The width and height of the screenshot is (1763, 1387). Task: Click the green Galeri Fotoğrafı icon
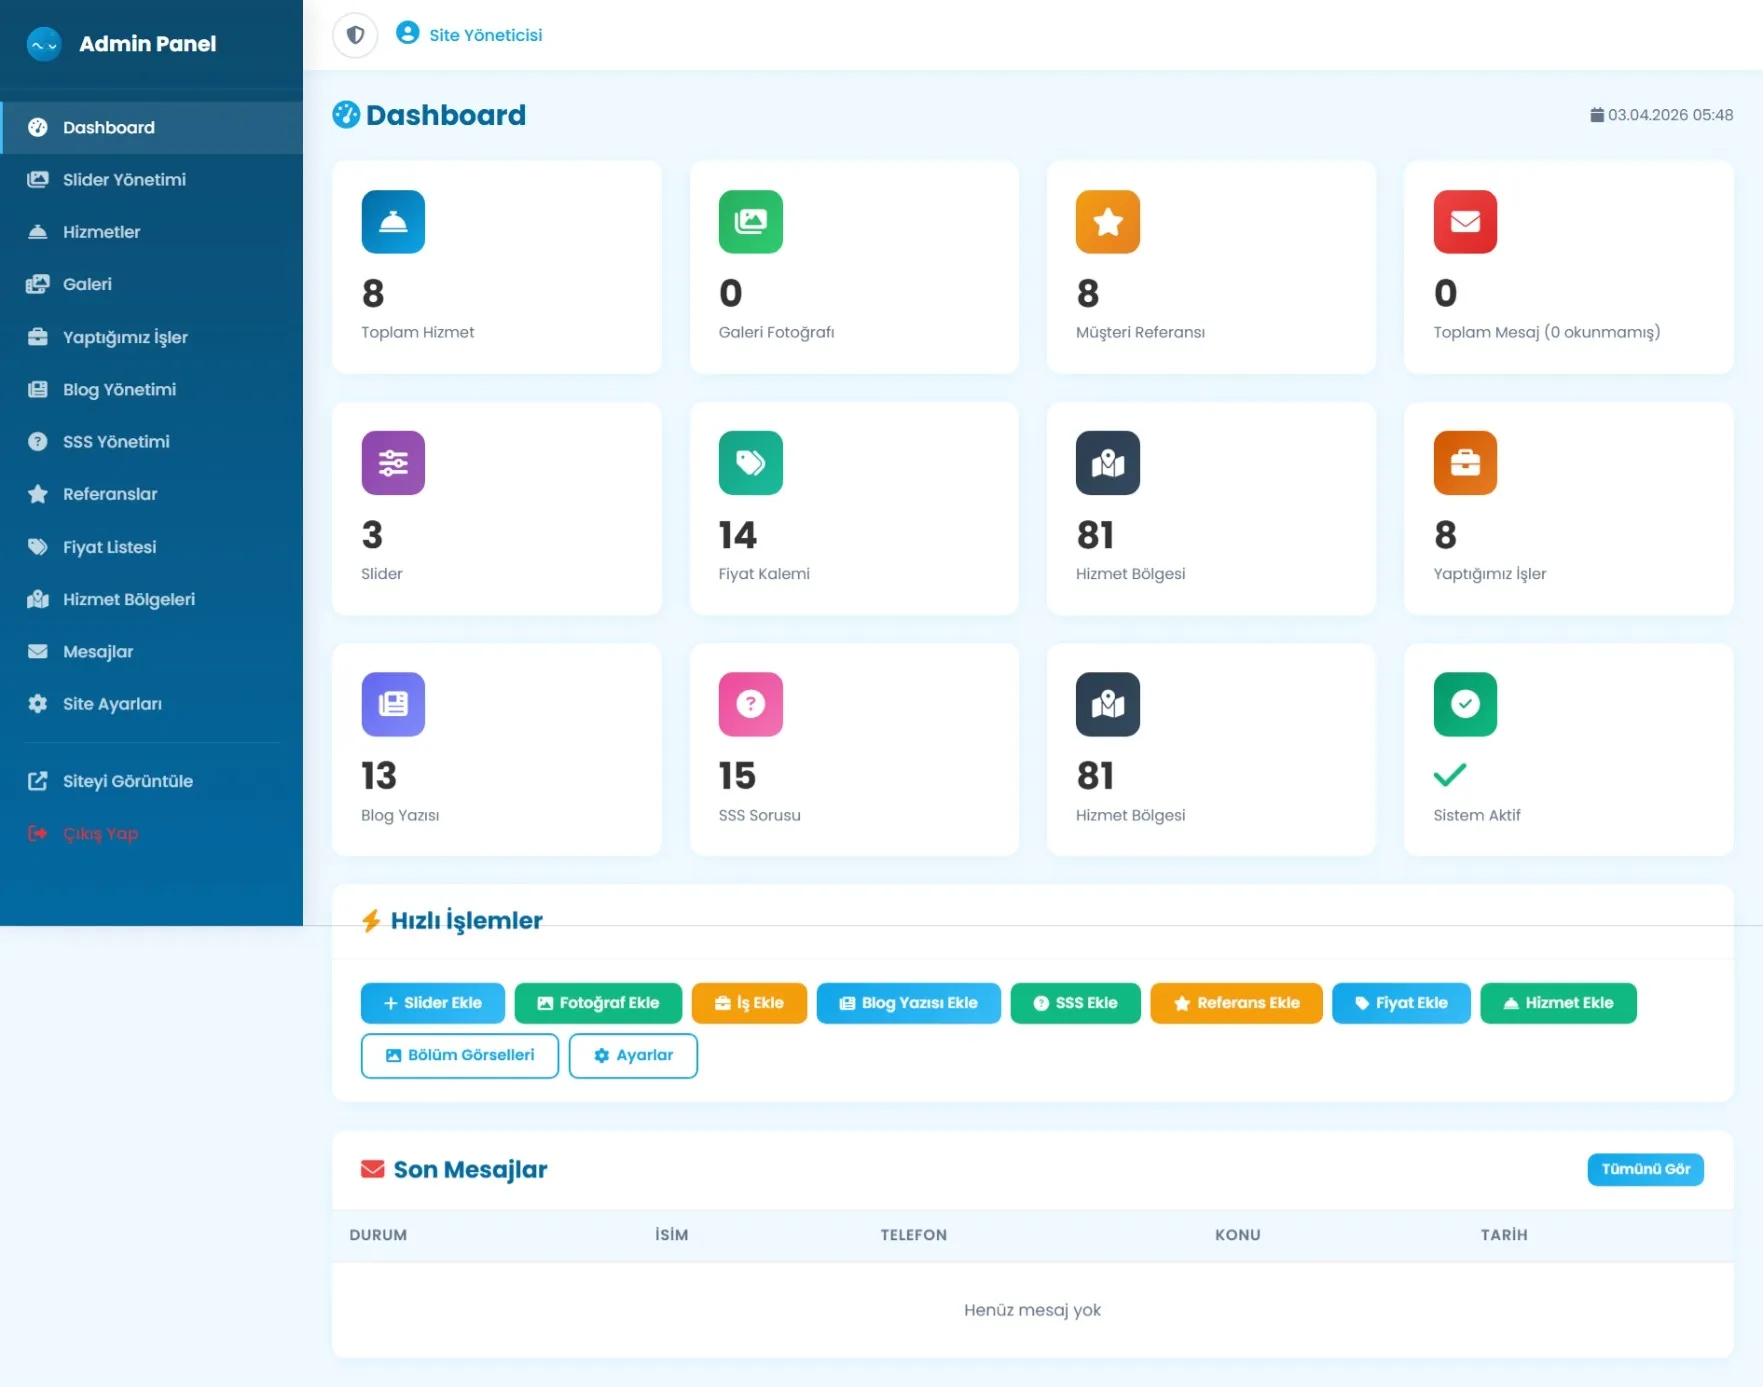[750, 222]
